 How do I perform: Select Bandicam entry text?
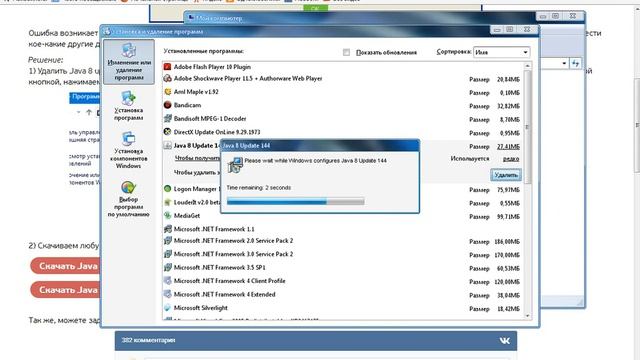(x=187, y=105)
